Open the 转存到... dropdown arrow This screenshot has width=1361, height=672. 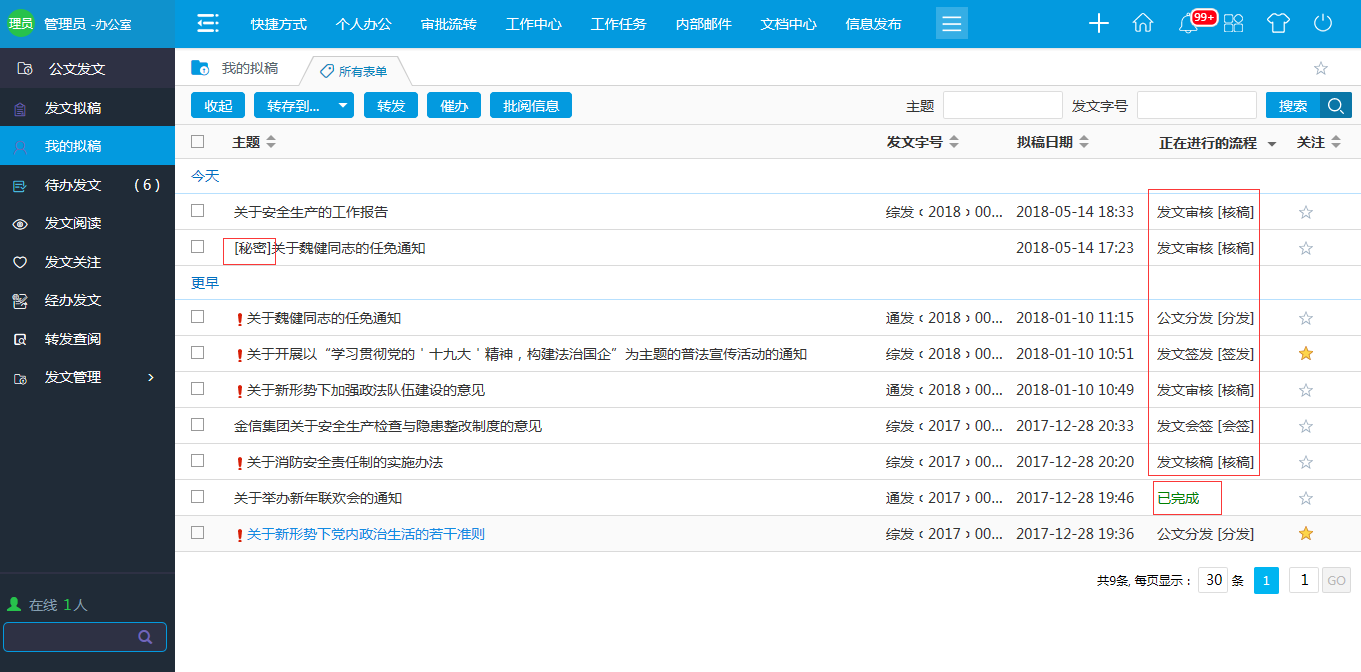click(x=342, y=105)
